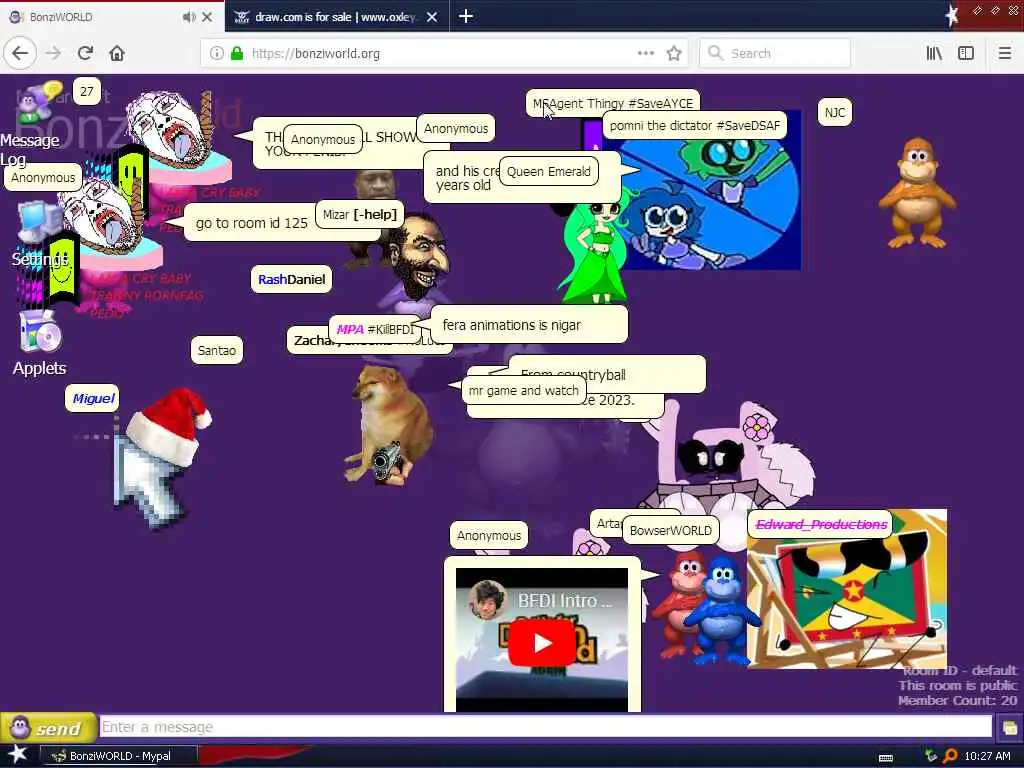The width and height of the screenshot is (1024, 768).
Task: Click the Member Count: 20 text
Action: coord(957,700)
